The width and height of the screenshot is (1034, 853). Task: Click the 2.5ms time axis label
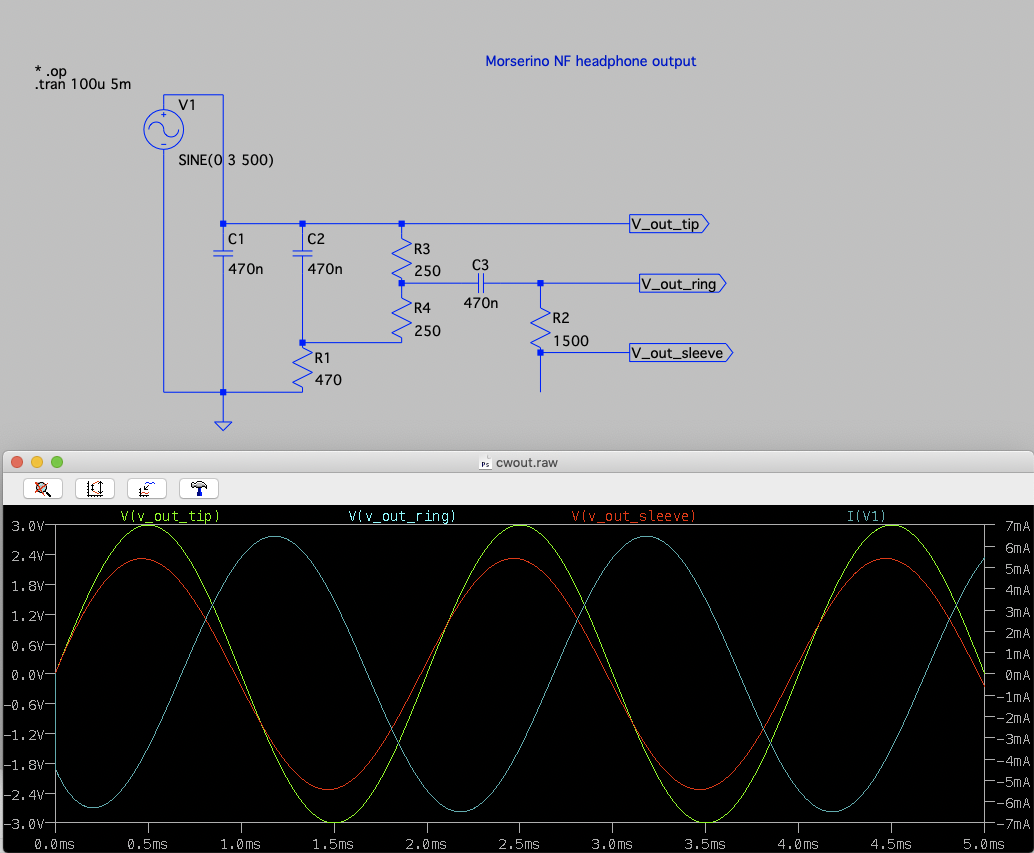point(518,844)
